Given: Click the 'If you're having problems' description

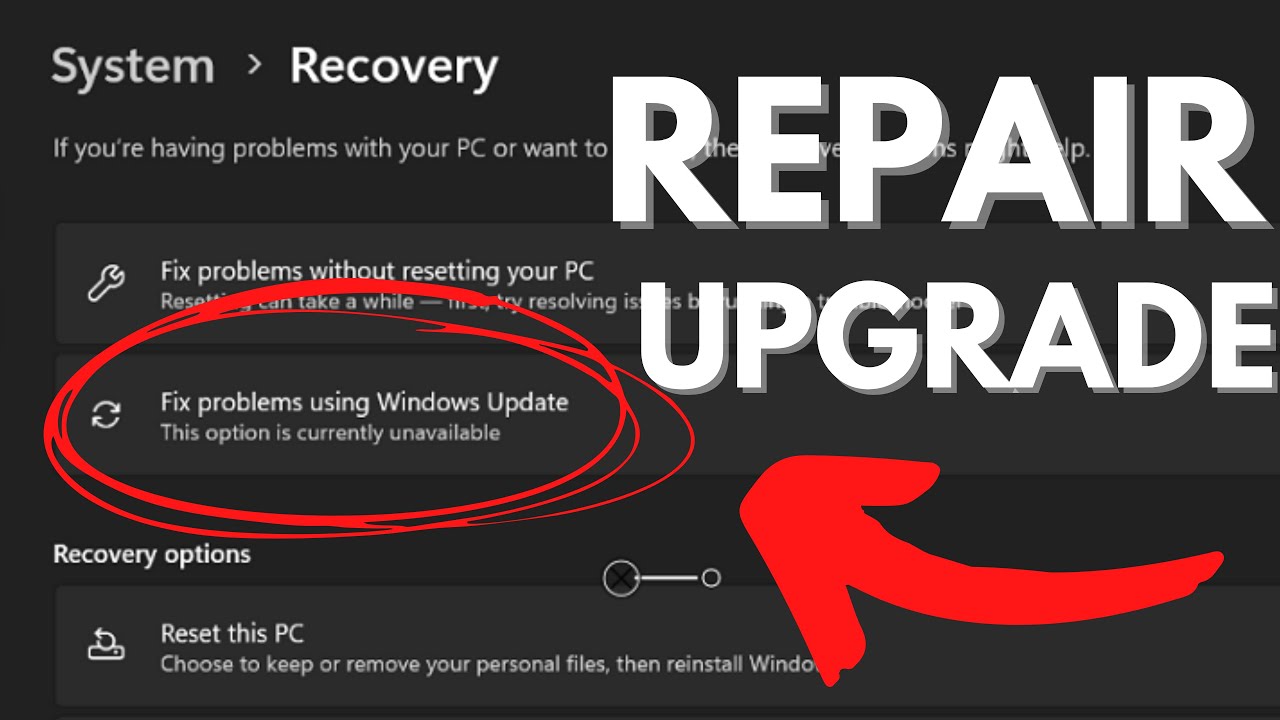Looking at the screenshot, I should (x=330, y=150).
